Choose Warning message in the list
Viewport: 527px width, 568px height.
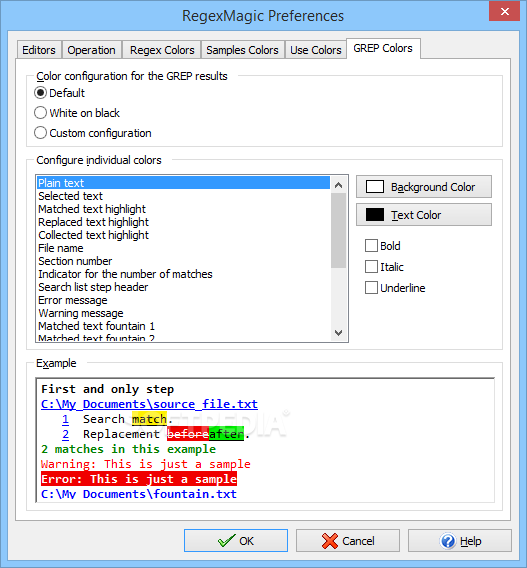(183, 313)
